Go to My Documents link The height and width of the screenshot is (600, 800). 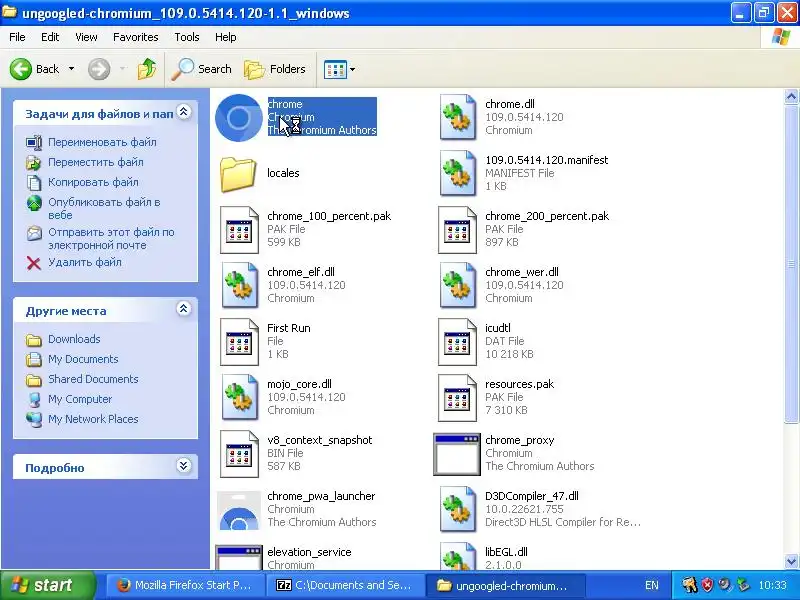[83, 359]
